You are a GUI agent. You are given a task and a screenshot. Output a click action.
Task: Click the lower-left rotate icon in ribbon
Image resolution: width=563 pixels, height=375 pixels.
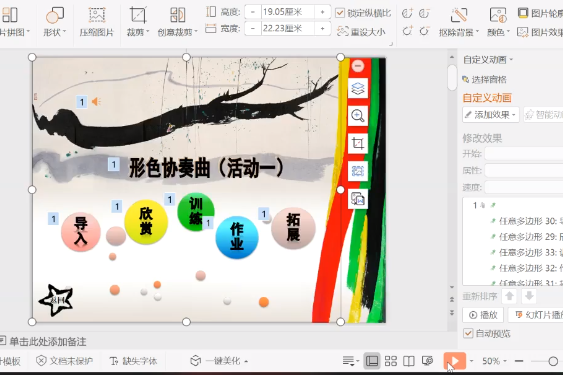coord(407,31)
